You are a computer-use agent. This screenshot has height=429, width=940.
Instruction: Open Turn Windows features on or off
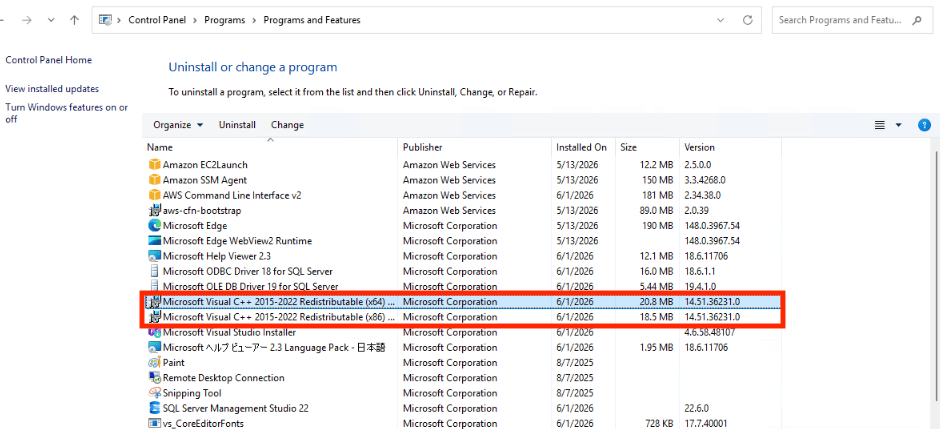click(67, 113)
